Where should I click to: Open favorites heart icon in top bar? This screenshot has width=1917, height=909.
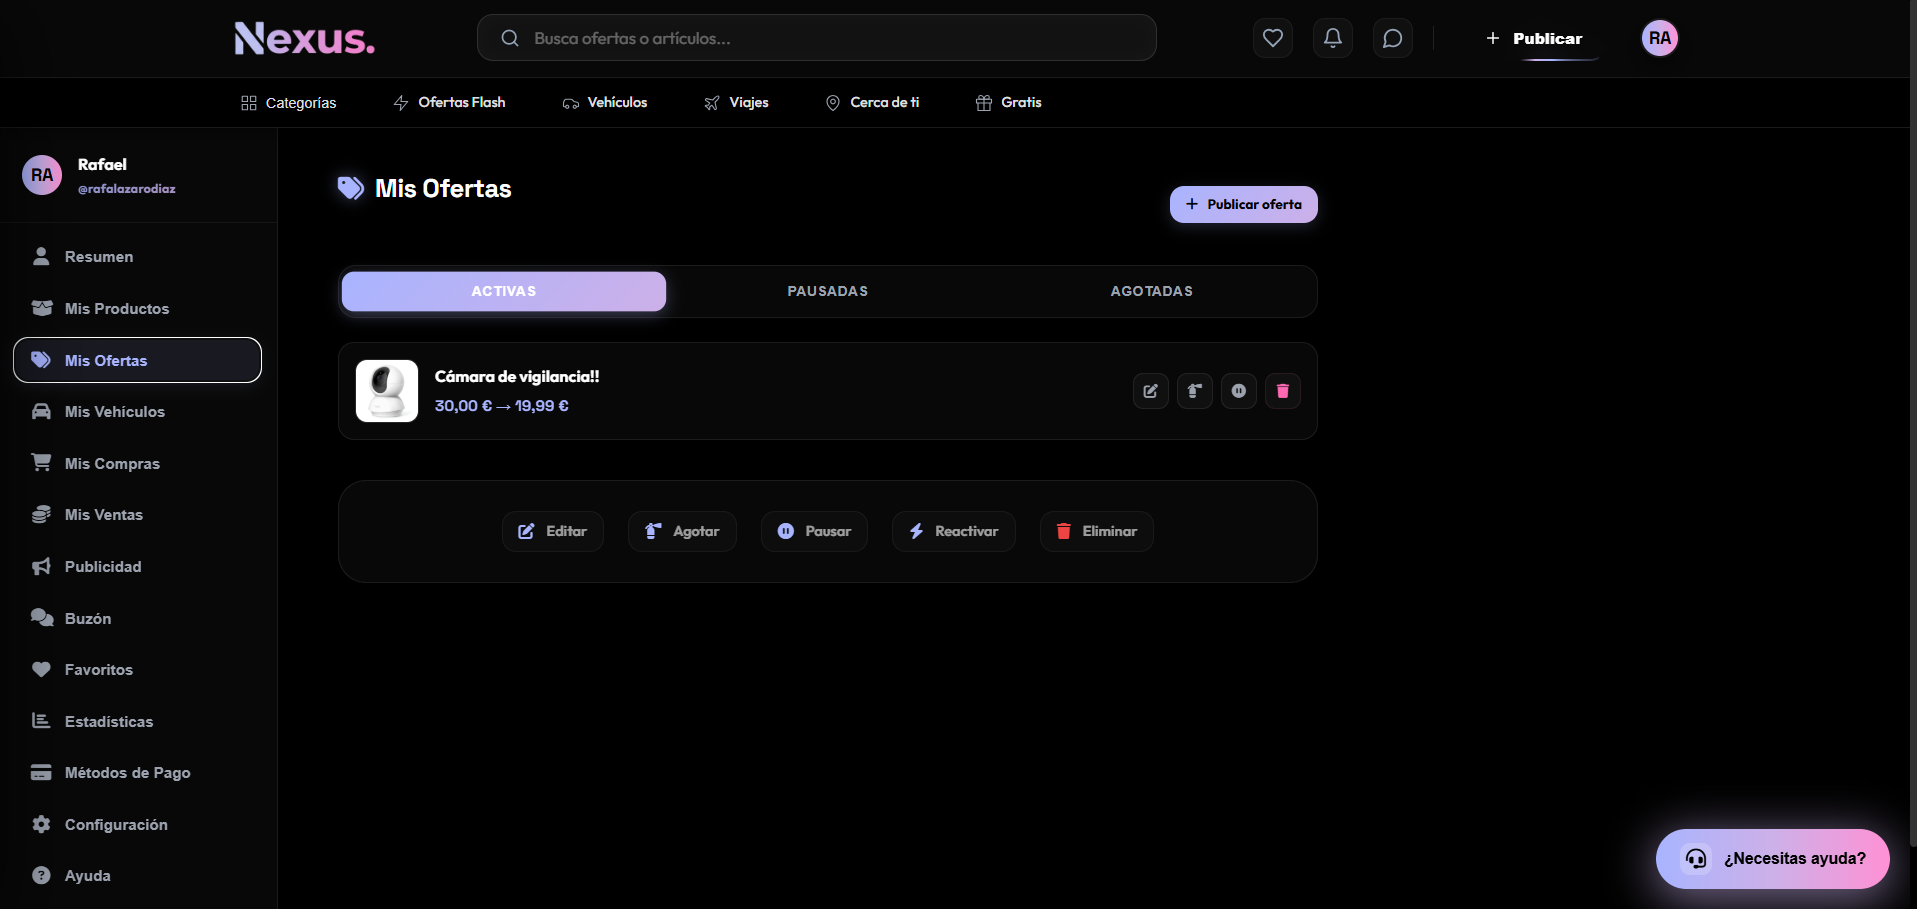point(1273,38)
